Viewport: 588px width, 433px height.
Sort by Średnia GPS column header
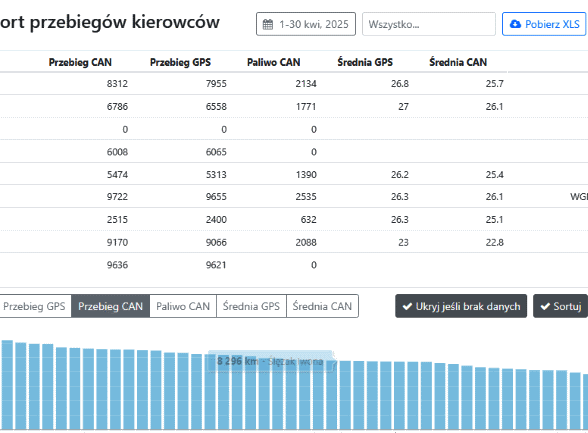tap(365, 62)
